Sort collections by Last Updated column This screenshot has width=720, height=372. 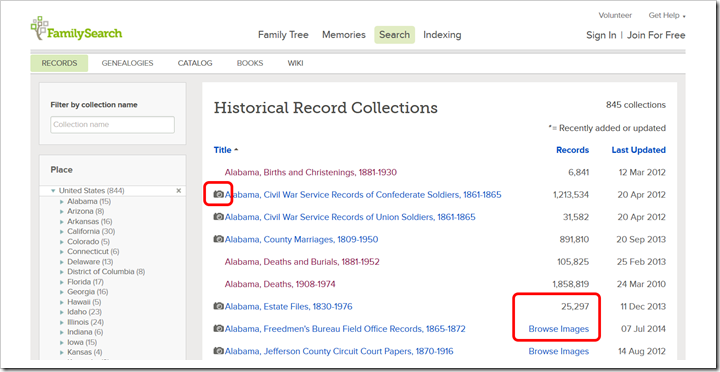pos(638,150)
